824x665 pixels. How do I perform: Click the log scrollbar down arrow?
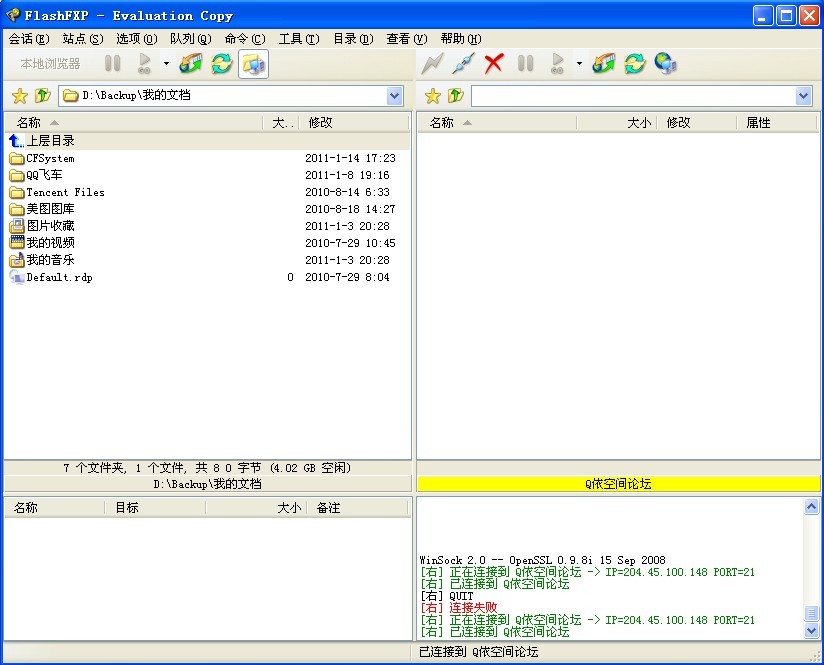tap(811, 630)
